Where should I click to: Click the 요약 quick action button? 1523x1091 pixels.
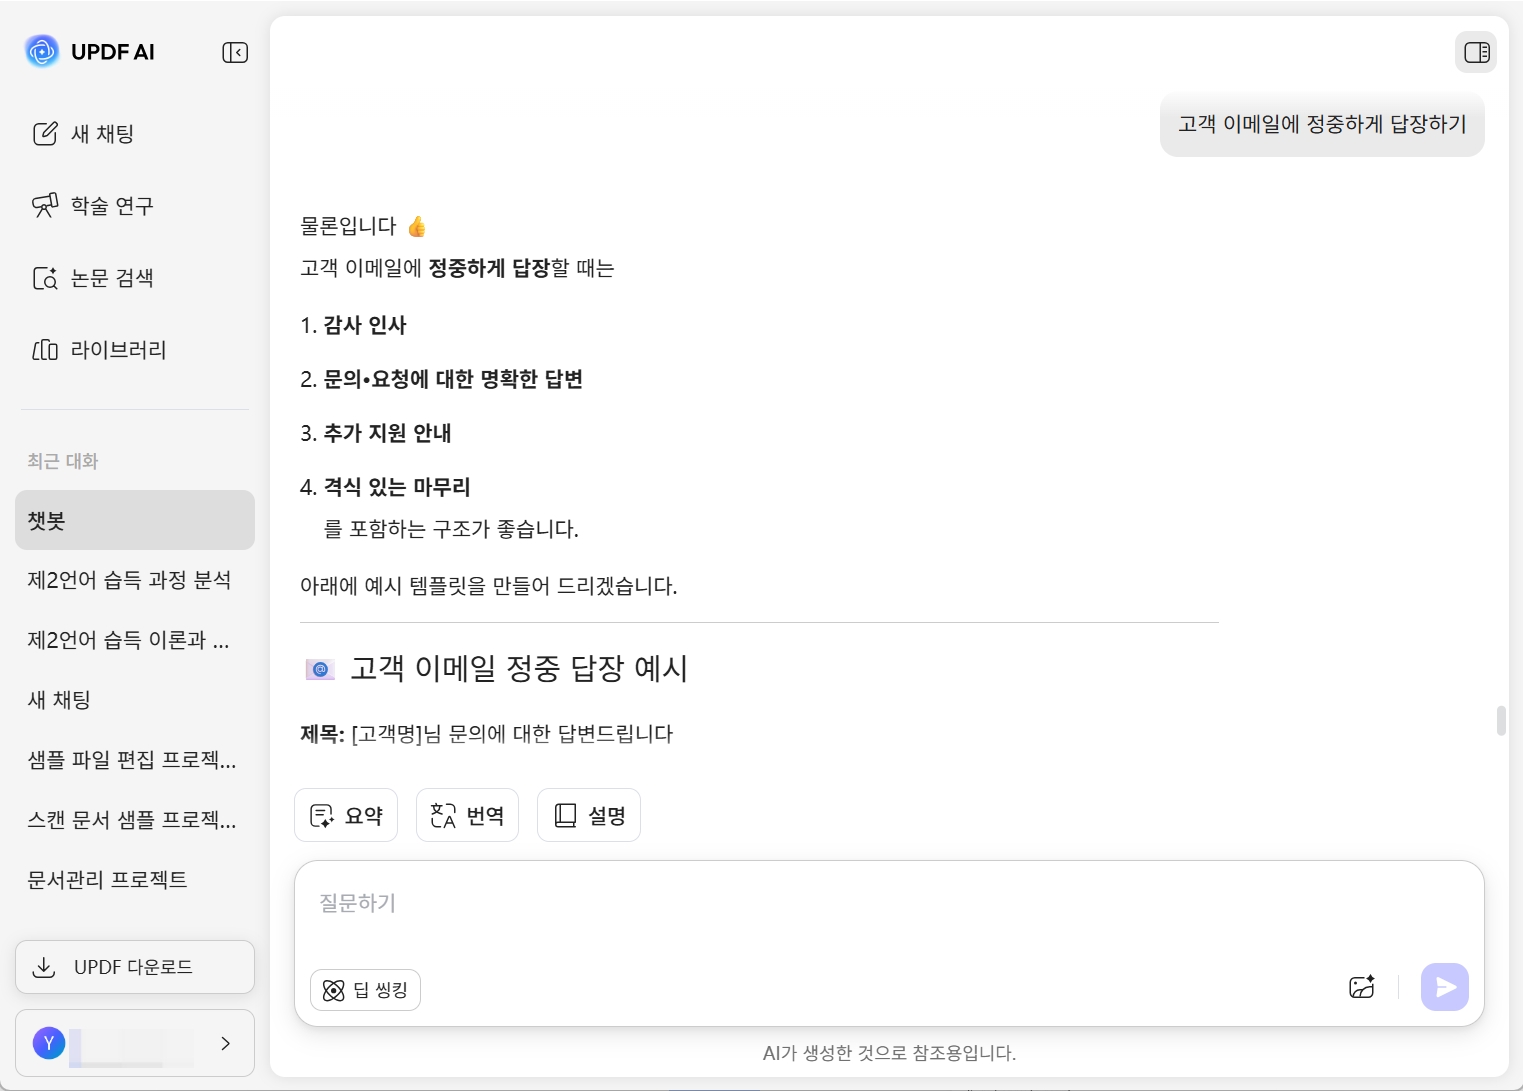pyautogui.click(x=346, y=816)
